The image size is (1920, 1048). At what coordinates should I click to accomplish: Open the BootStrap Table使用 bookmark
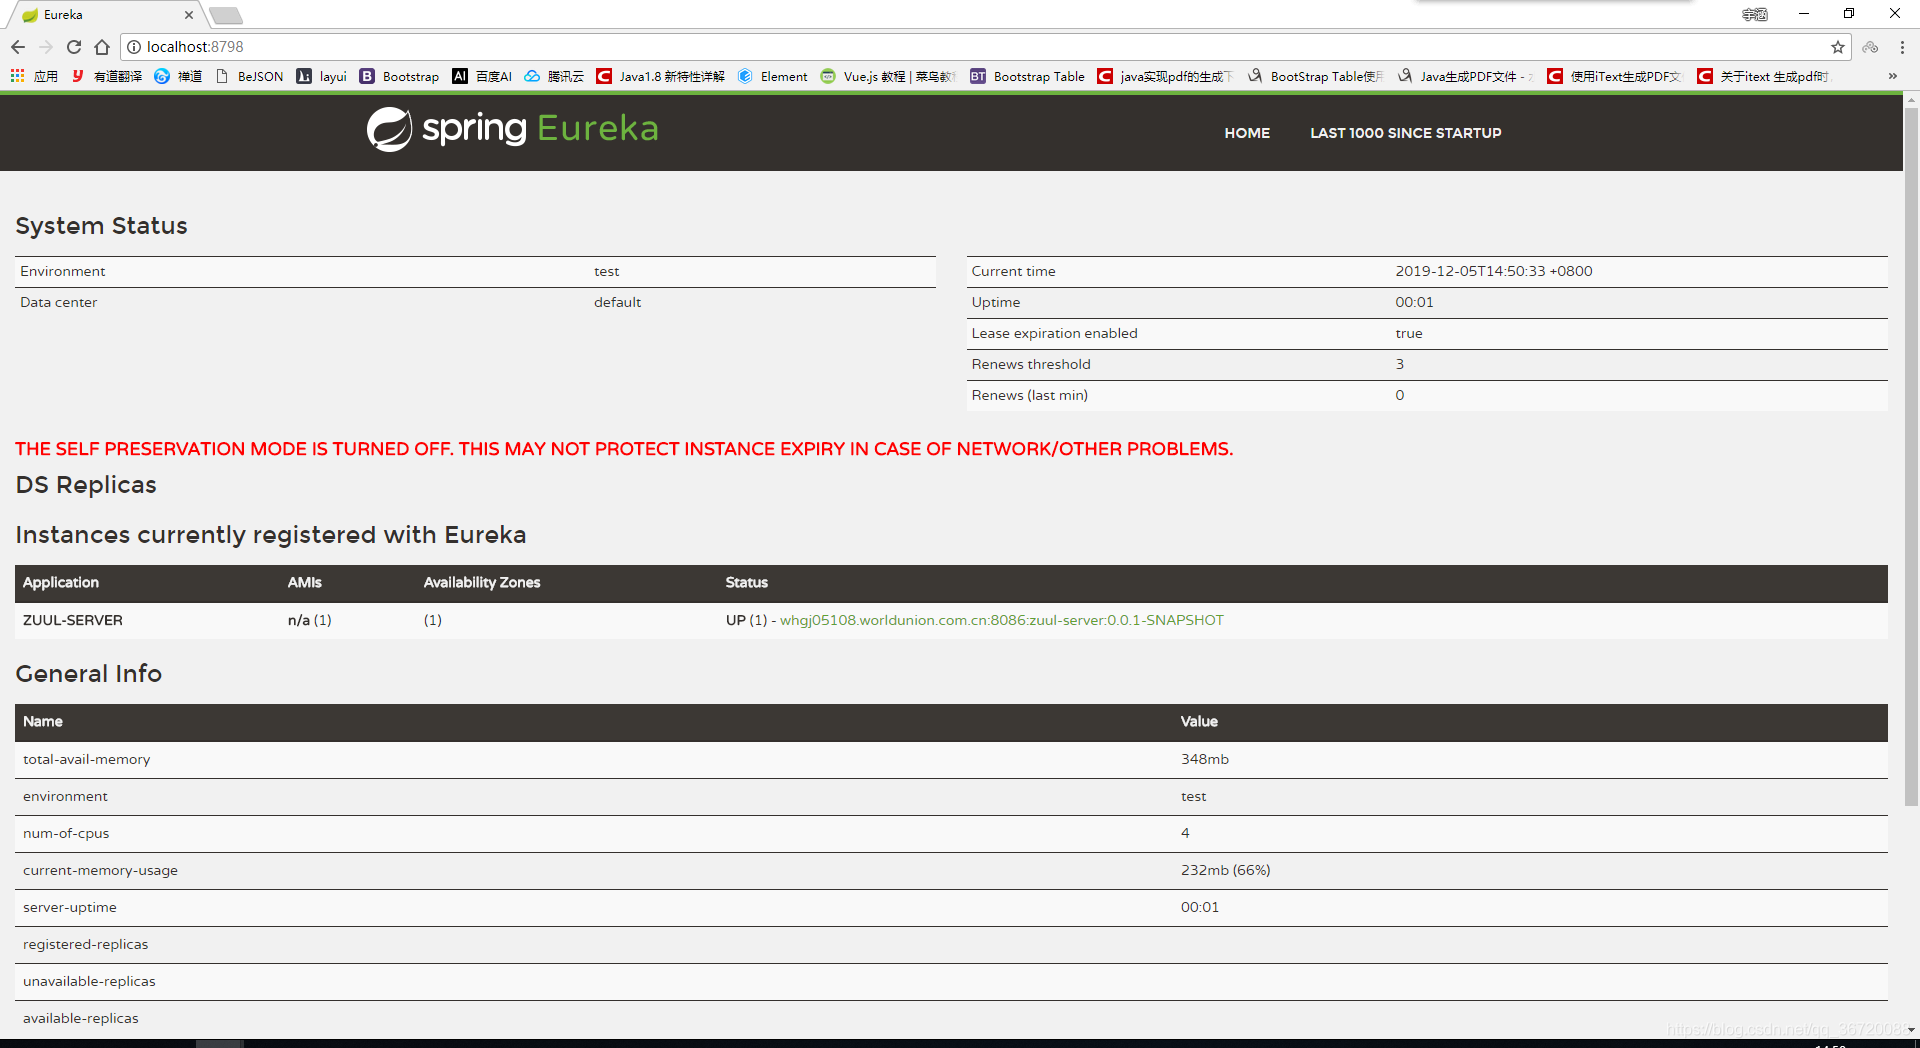[1315, 76]
